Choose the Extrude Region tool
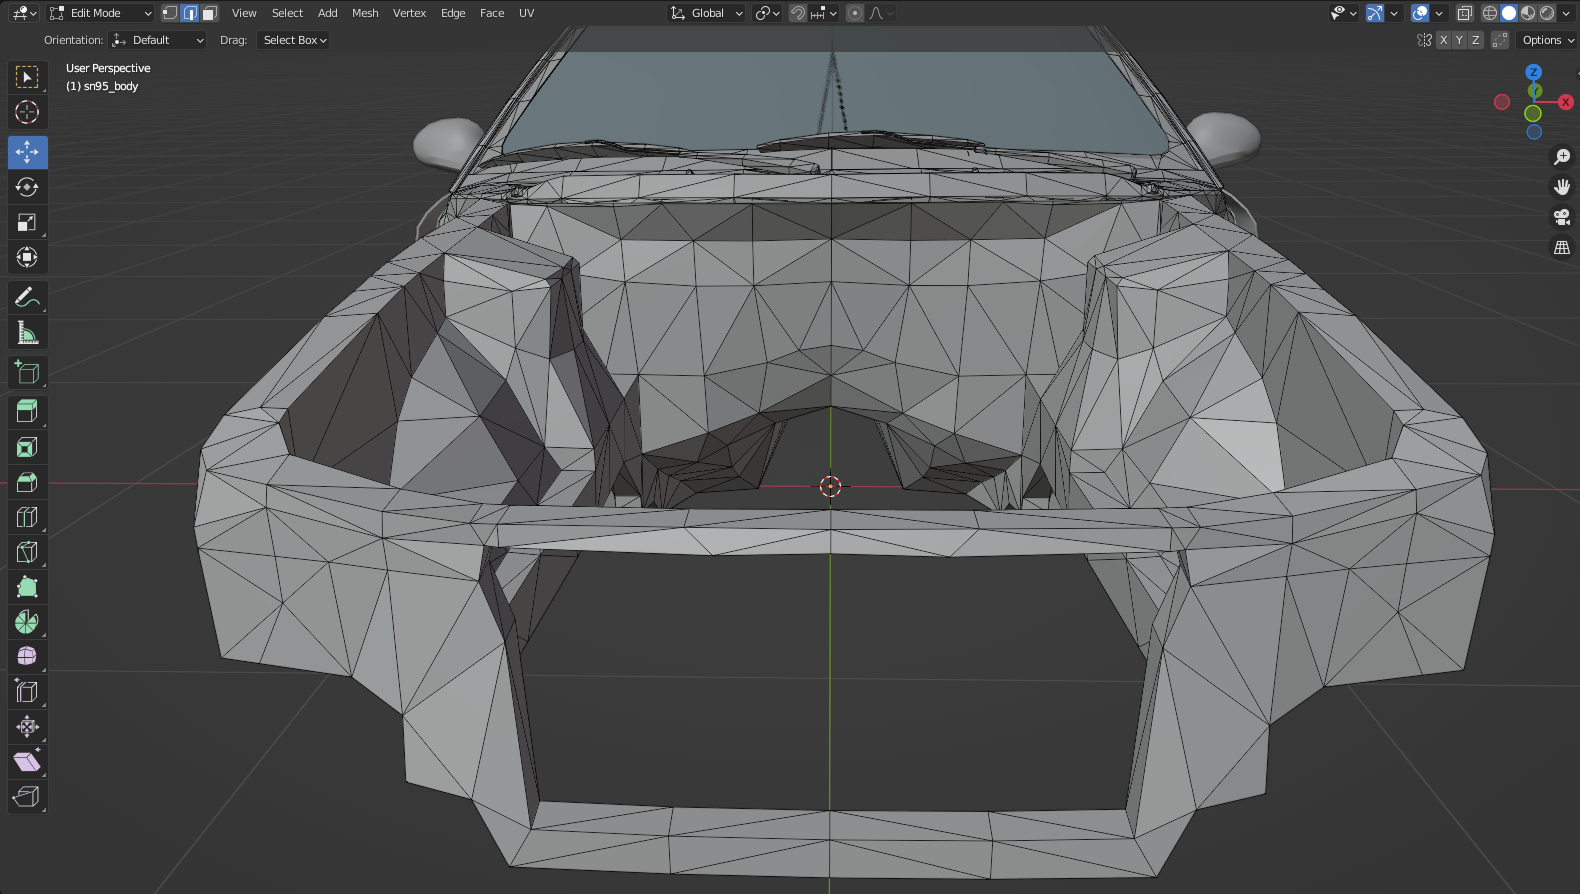1580x894 pixels. pos(27,411)
